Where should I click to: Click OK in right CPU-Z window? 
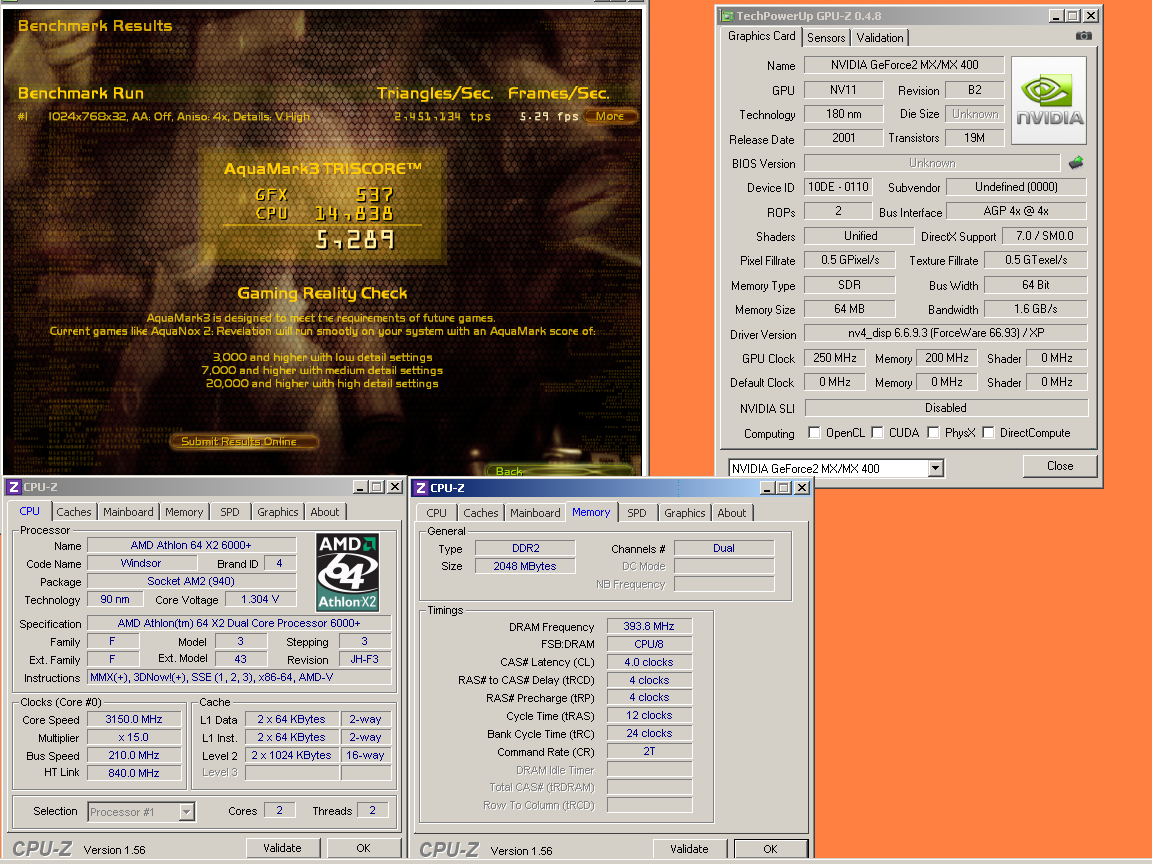(770, 849)
